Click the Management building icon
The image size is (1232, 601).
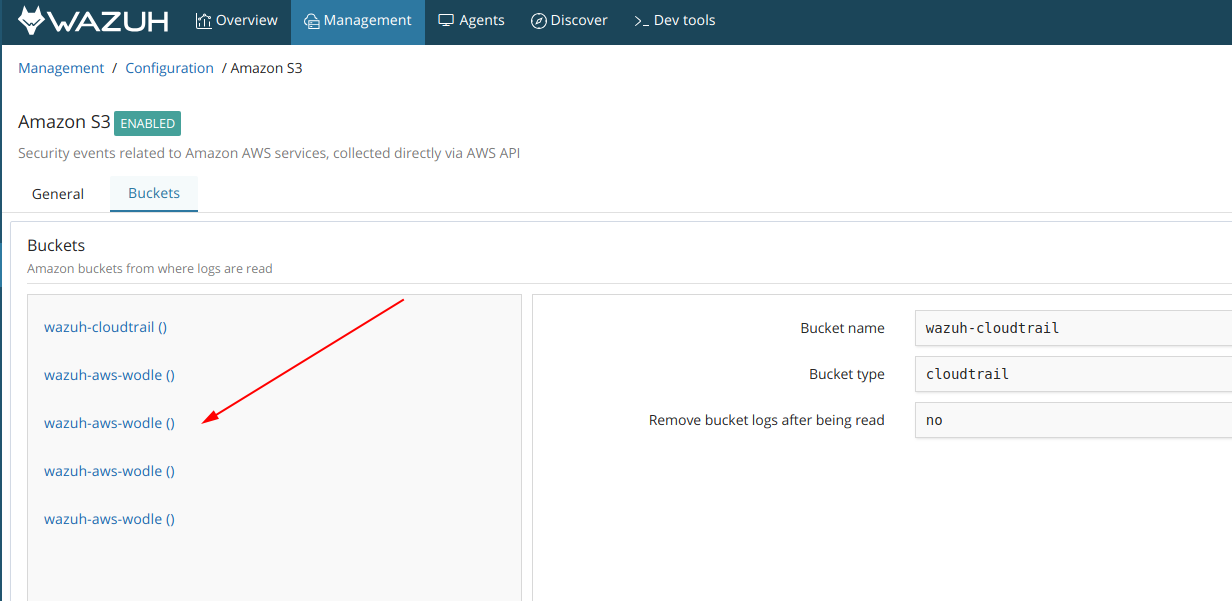(310, 19)
